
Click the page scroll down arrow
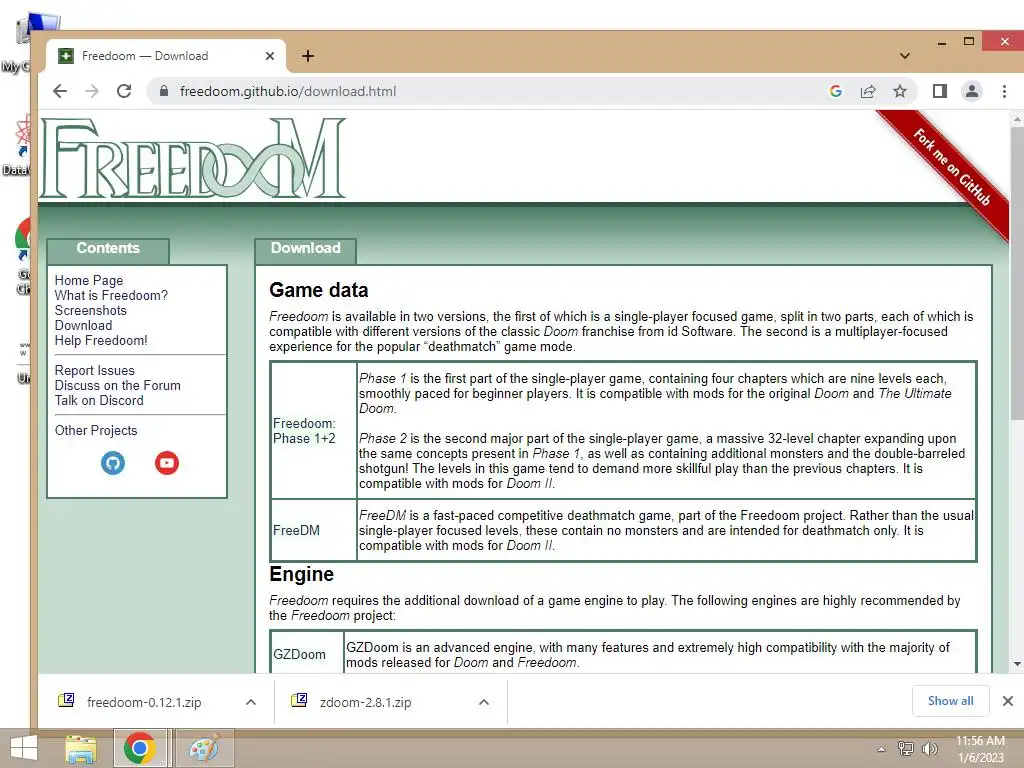click(1017, 664)
